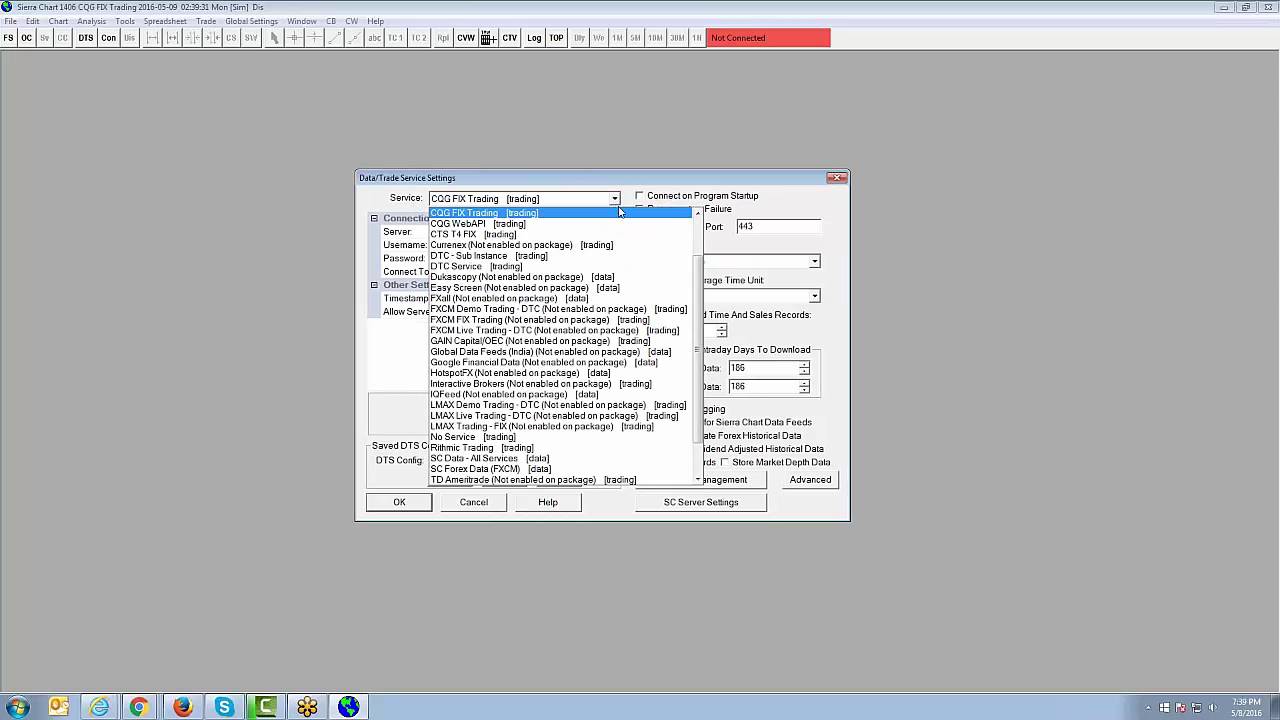Click the TOP toolbar button

(x=556, y=38)
